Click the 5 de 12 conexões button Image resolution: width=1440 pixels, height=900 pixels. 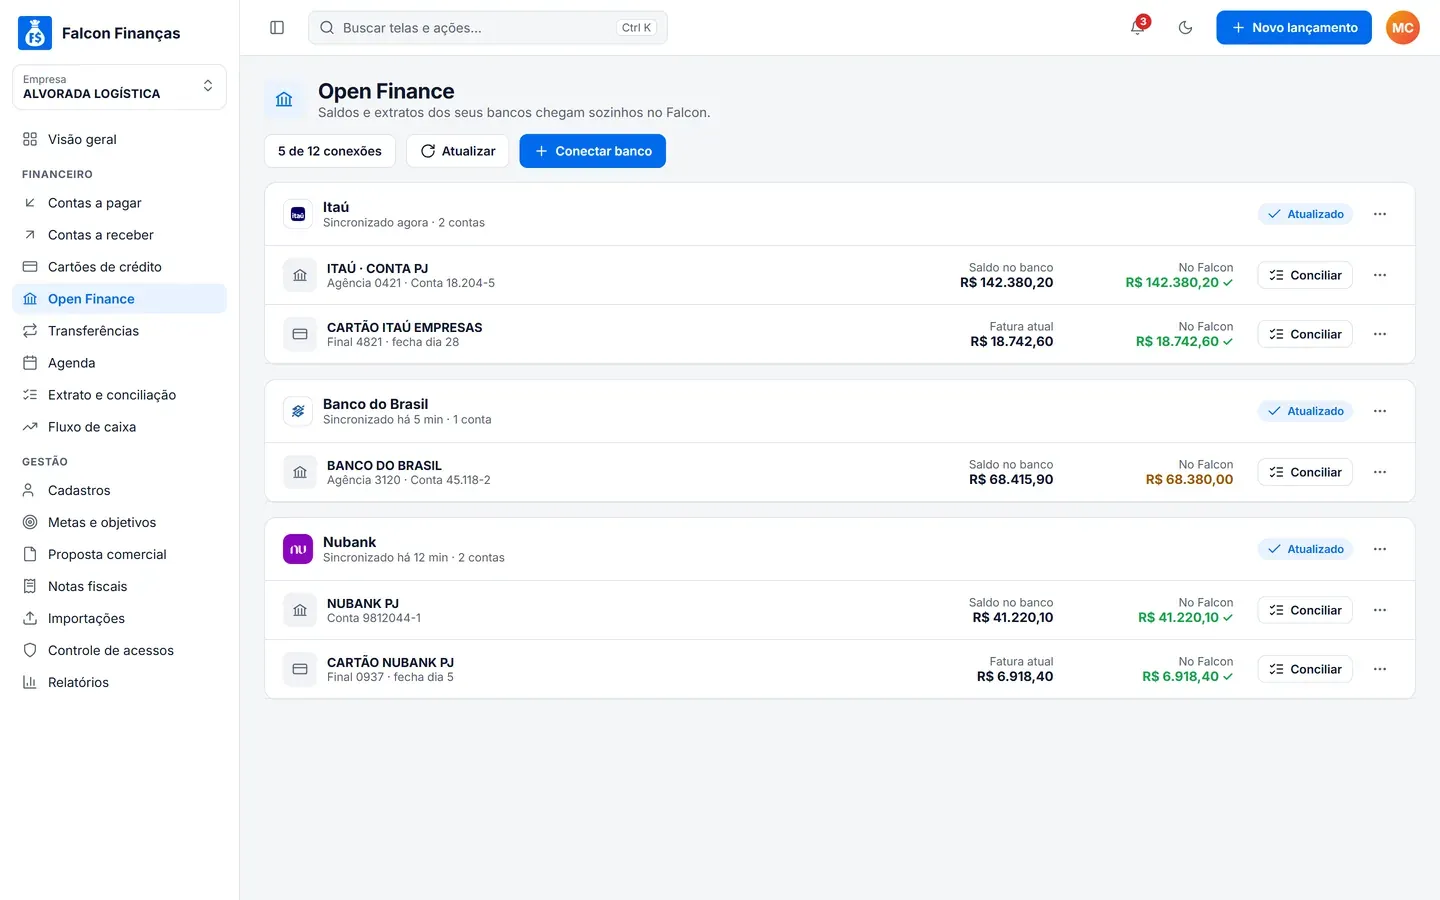point(330,151)
